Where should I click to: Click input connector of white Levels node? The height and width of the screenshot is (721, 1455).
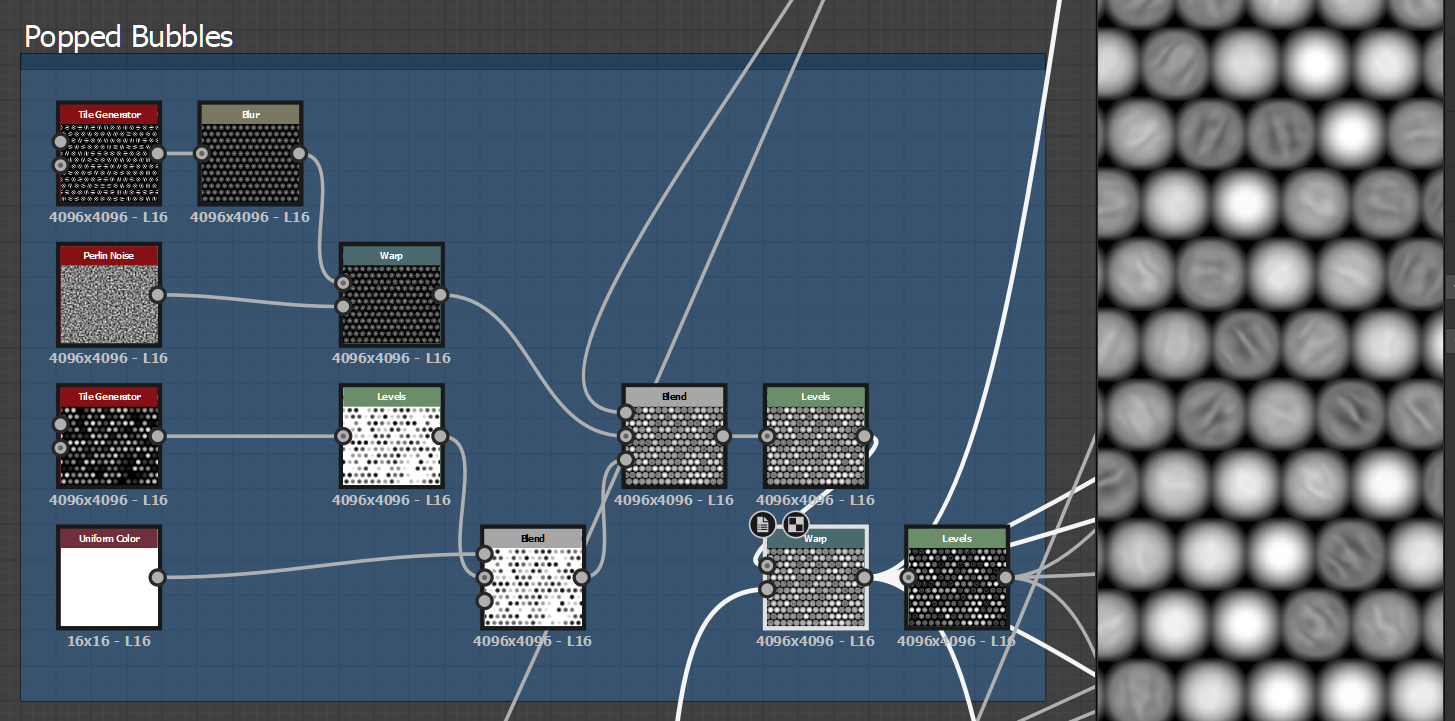tap(343, 436)
